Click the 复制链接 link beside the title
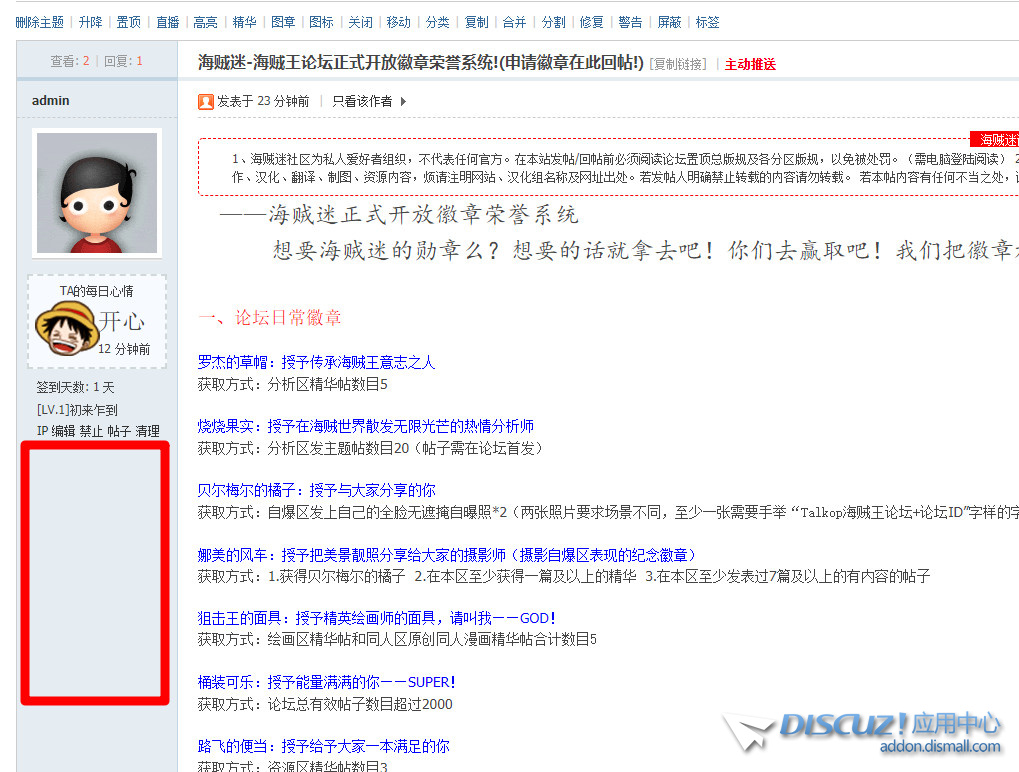The width and height of the screenshot is (1019, 772). coord(678,64)
